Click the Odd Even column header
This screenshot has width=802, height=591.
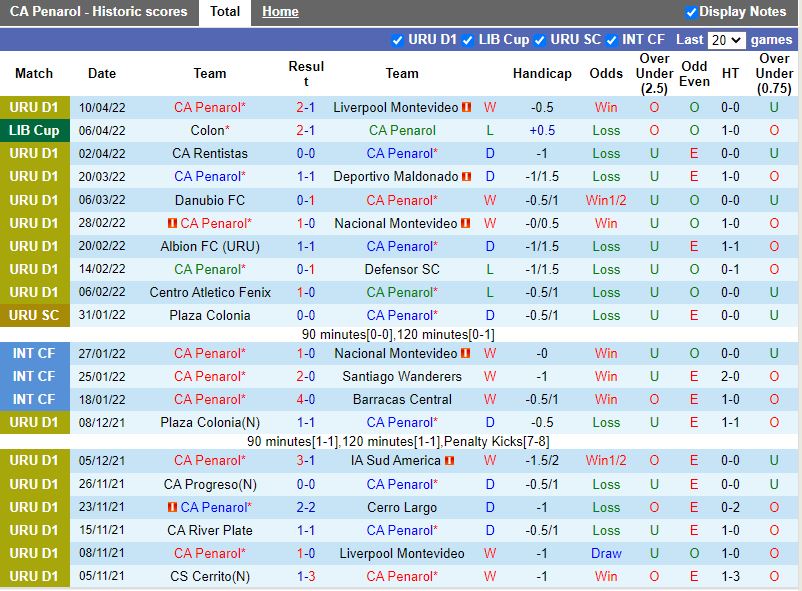point(694,74)
